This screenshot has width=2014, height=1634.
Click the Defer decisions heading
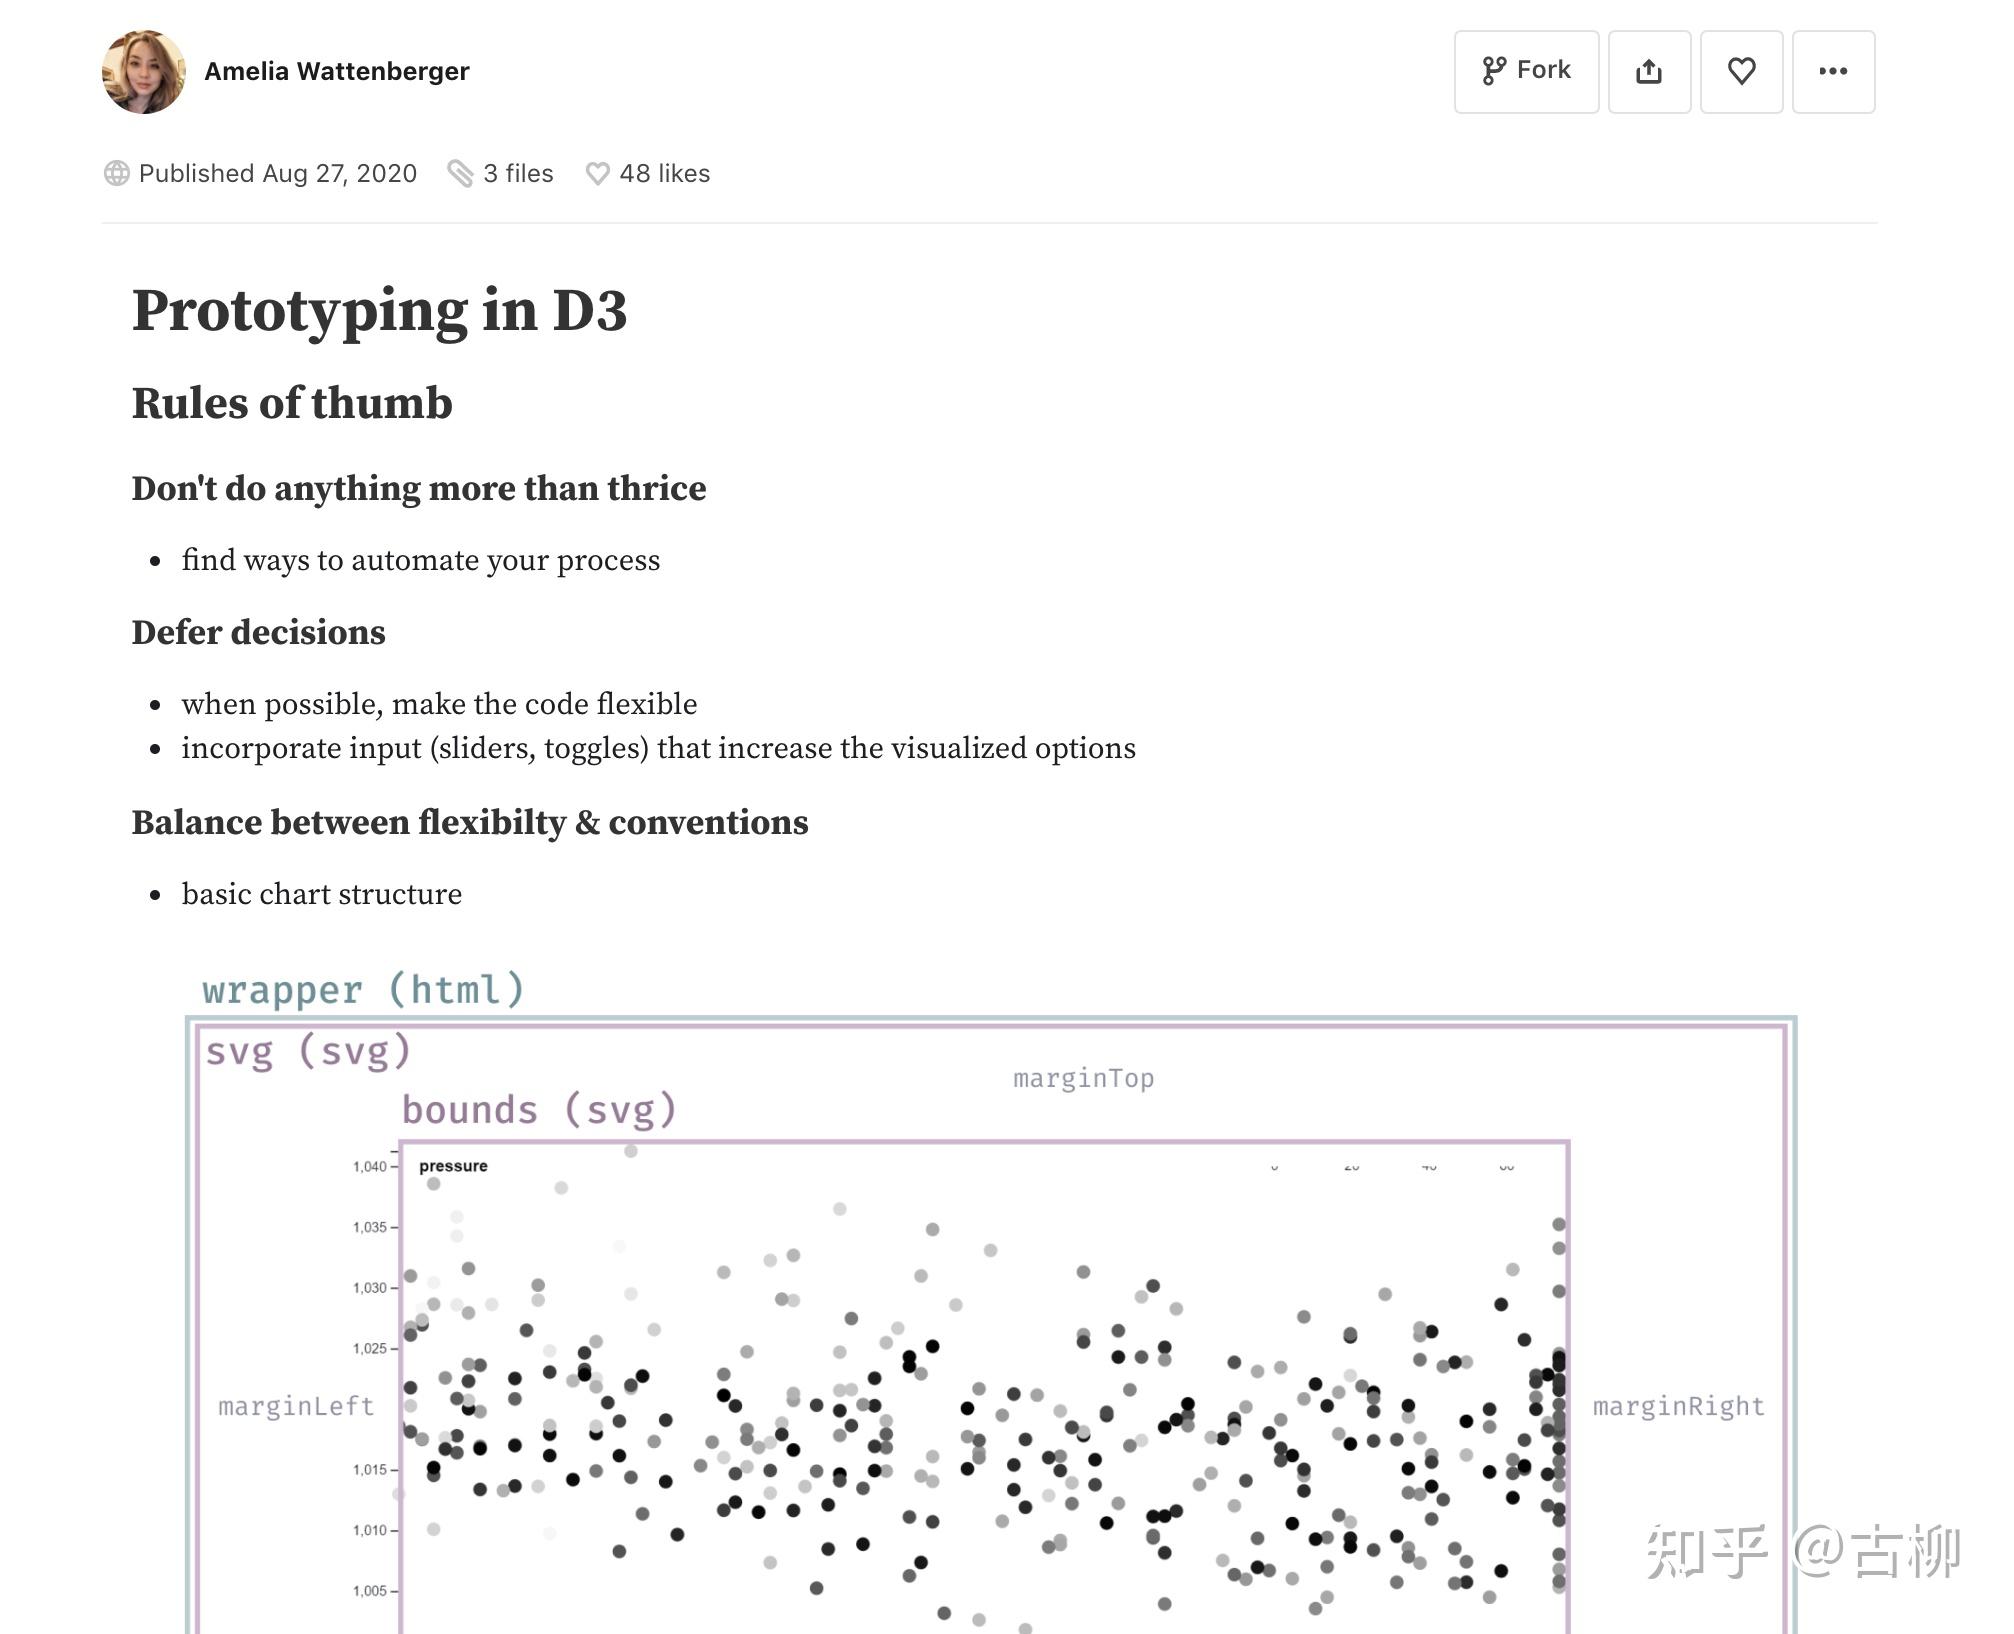[258, 632]
